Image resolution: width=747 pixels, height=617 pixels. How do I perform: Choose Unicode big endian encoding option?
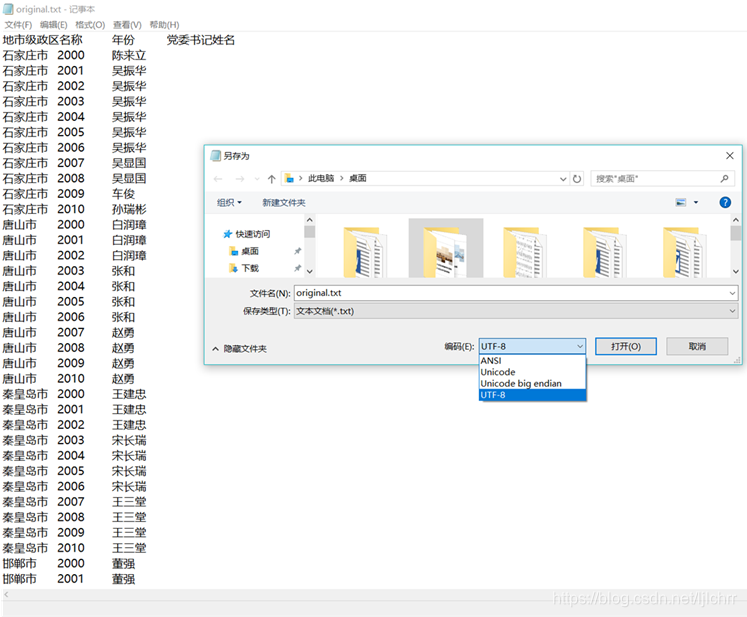tap(532, 384)
